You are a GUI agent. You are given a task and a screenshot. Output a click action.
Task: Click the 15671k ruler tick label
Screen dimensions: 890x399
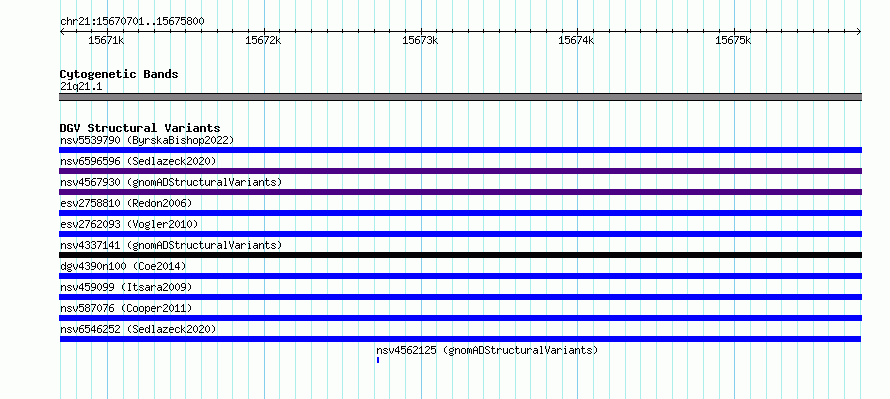pyautogui.click(x=107, y=40)
